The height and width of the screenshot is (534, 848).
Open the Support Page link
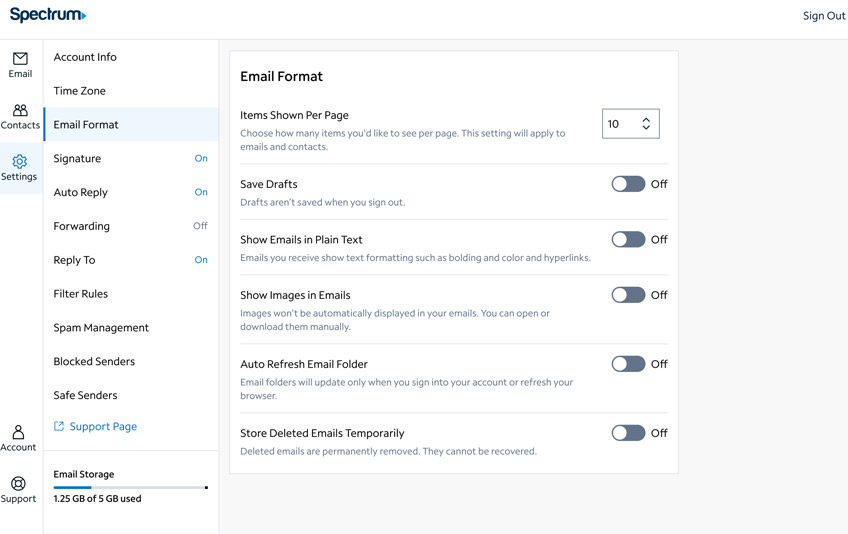(x=103, y=427)
